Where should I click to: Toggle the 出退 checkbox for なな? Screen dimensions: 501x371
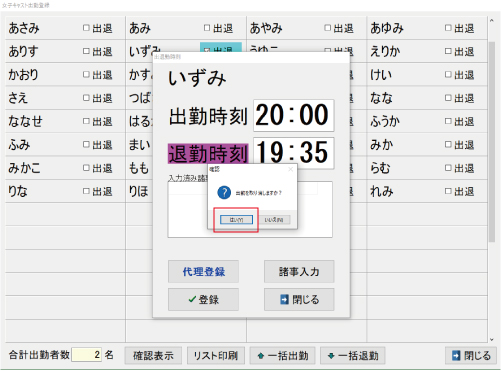pos(448,98)
